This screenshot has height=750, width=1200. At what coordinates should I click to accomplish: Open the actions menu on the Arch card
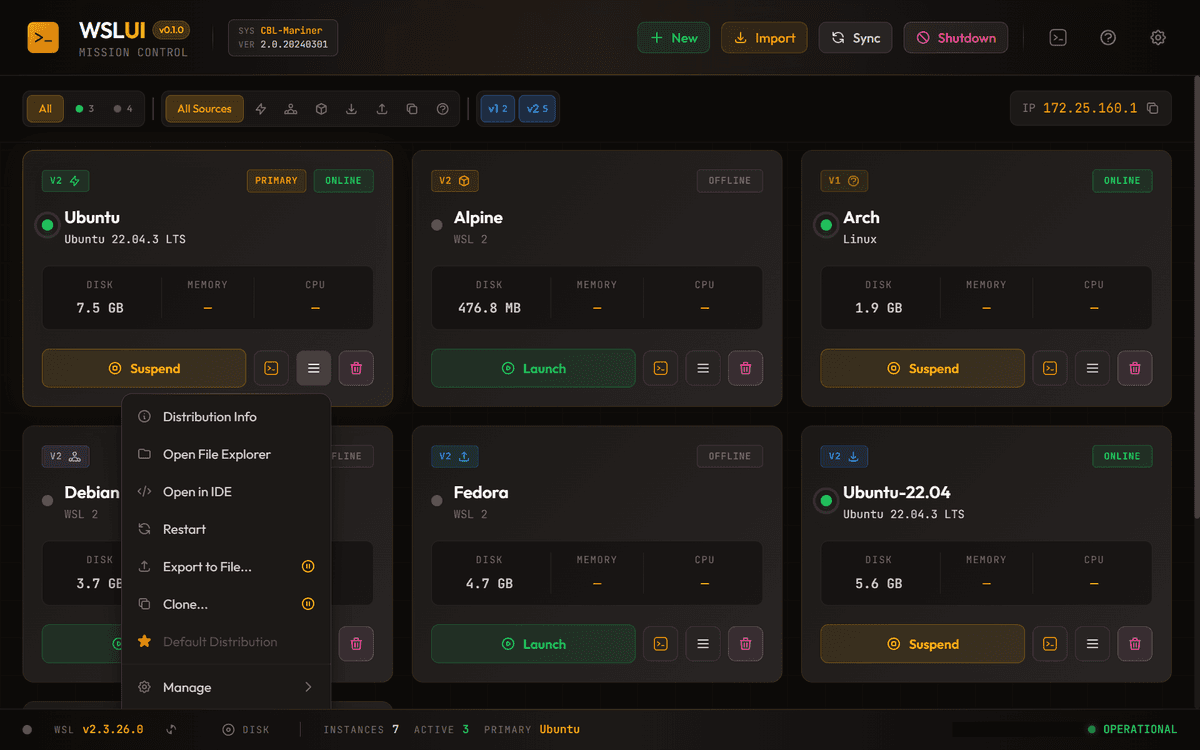pyautogui.click(x=1092, y=368)
